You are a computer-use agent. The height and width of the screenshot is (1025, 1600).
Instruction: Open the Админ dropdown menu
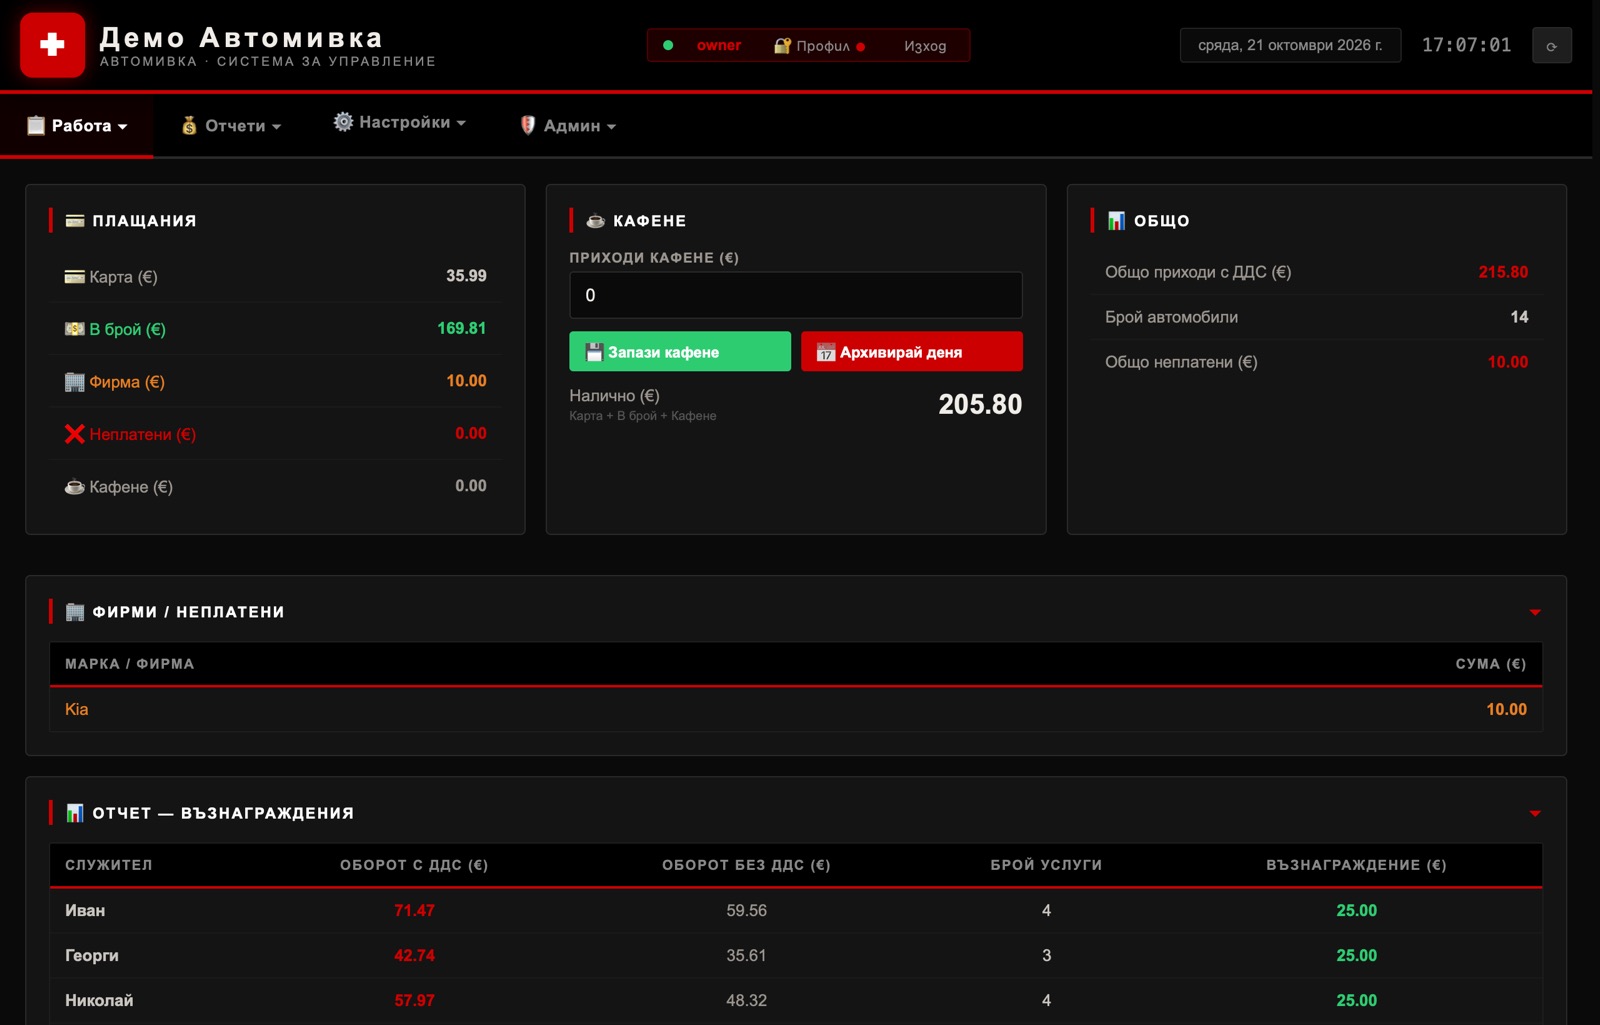[x=568, y=126]
